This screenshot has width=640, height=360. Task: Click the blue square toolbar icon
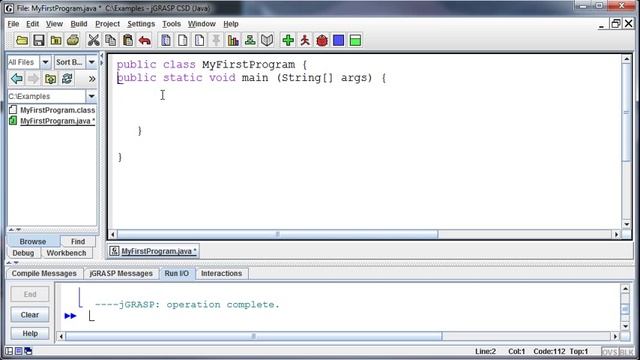pyautogui.click(x=339, y=40)
